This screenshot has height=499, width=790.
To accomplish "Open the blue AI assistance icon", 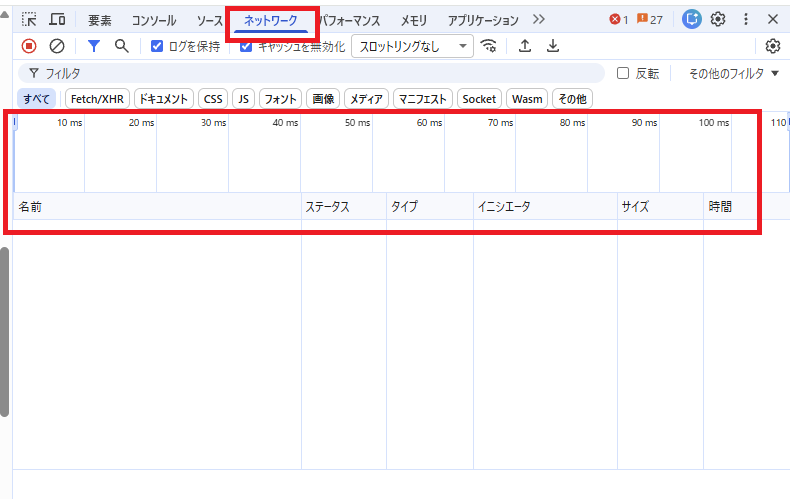I will point(692,20).
